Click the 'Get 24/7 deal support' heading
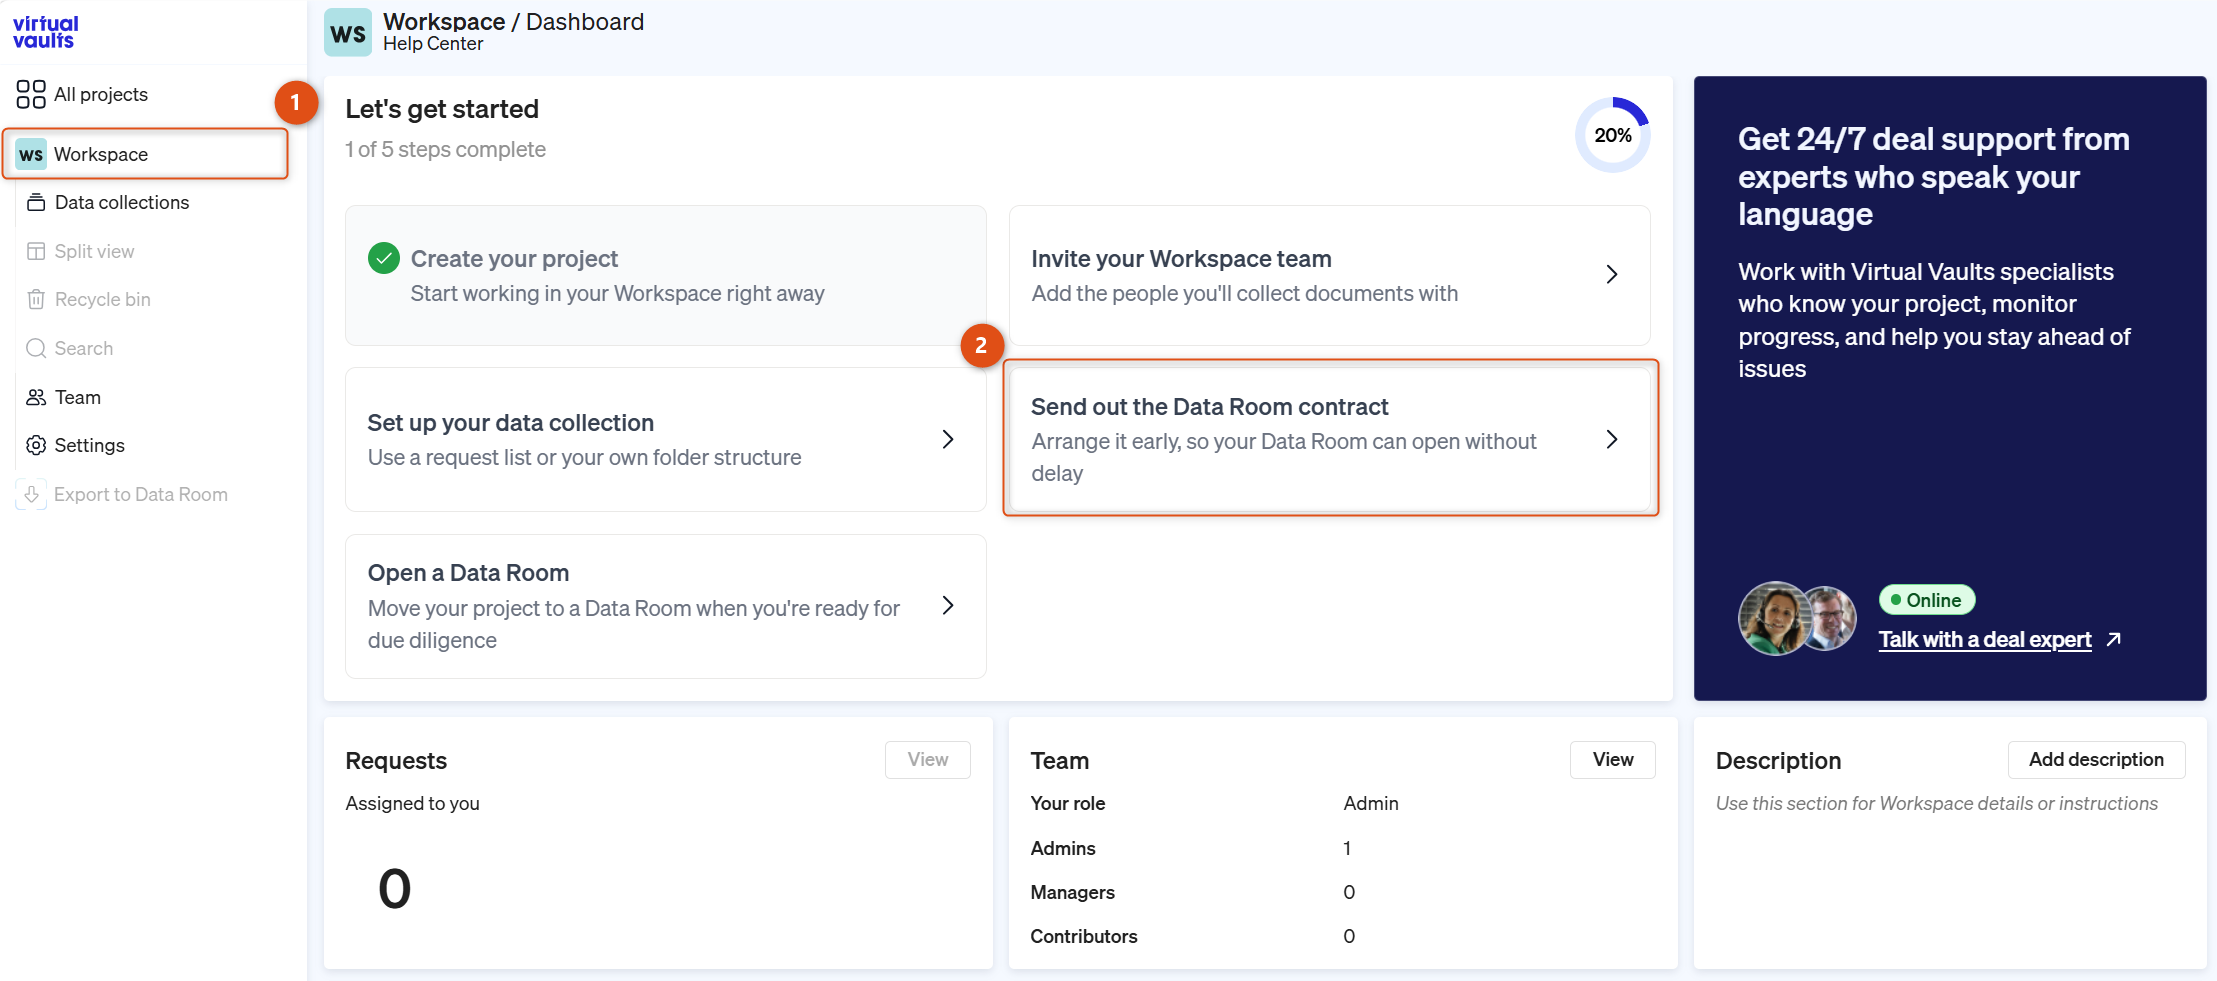Image resolution: width=2217 pixels, height=981 pixels. [x=1934, y=176]
